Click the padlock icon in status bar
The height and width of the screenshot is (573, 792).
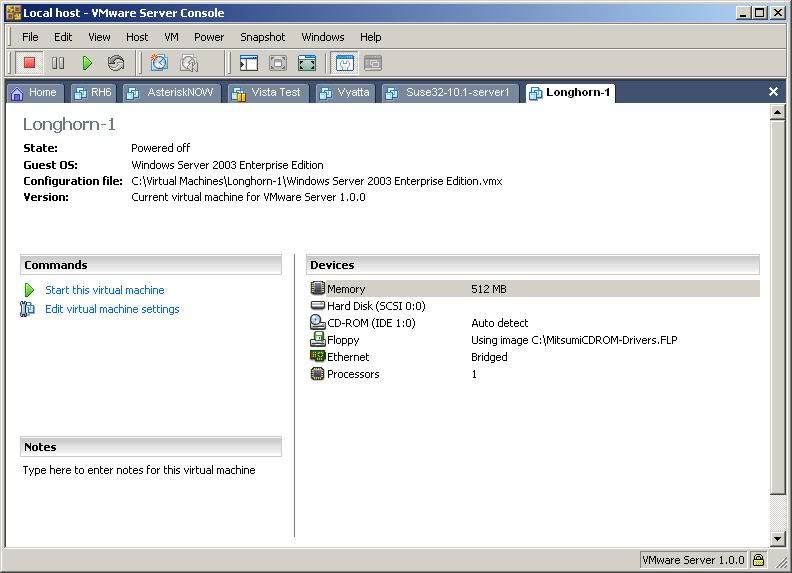pyautogui.click(x=758, y=560)
